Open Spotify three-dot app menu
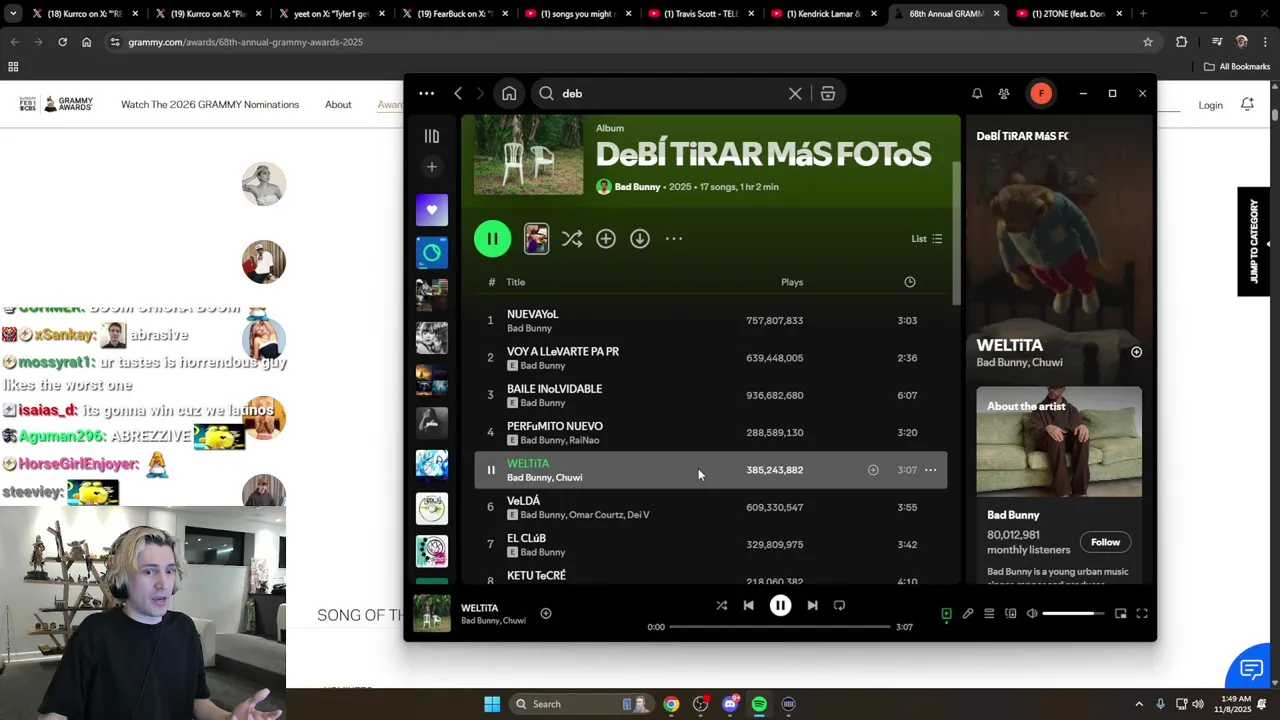The width and height of the screenshot is (1280, 720). pos(427,93)
